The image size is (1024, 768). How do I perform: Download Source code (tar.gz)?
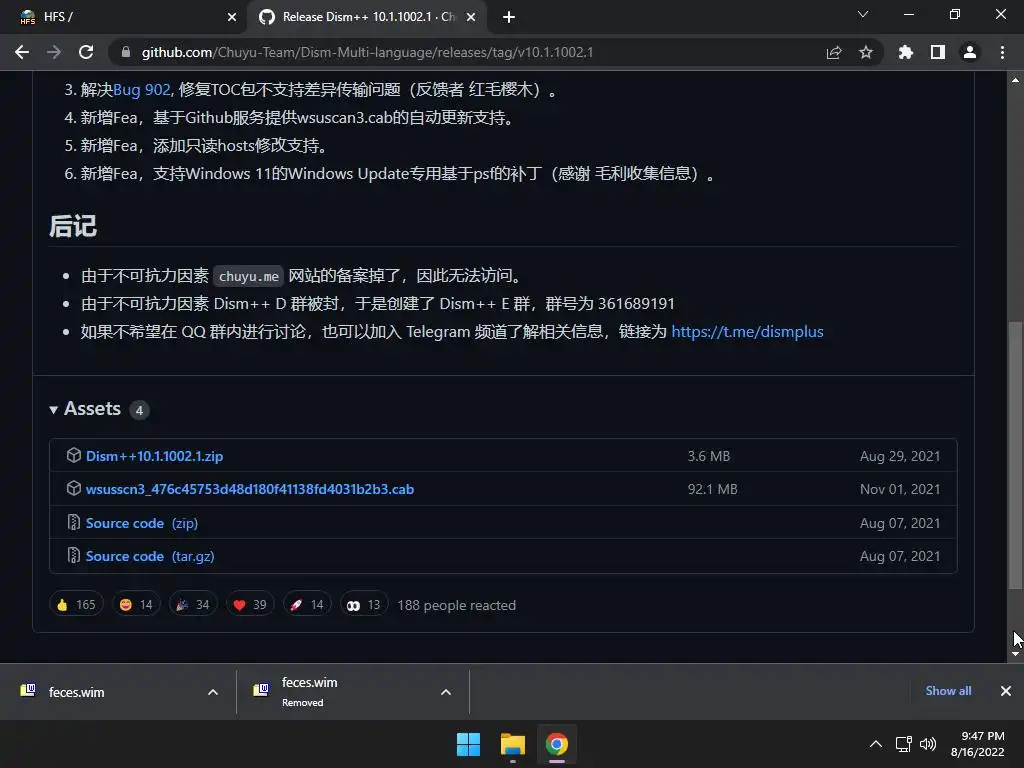pyautogui.click(x=150, y=556)
